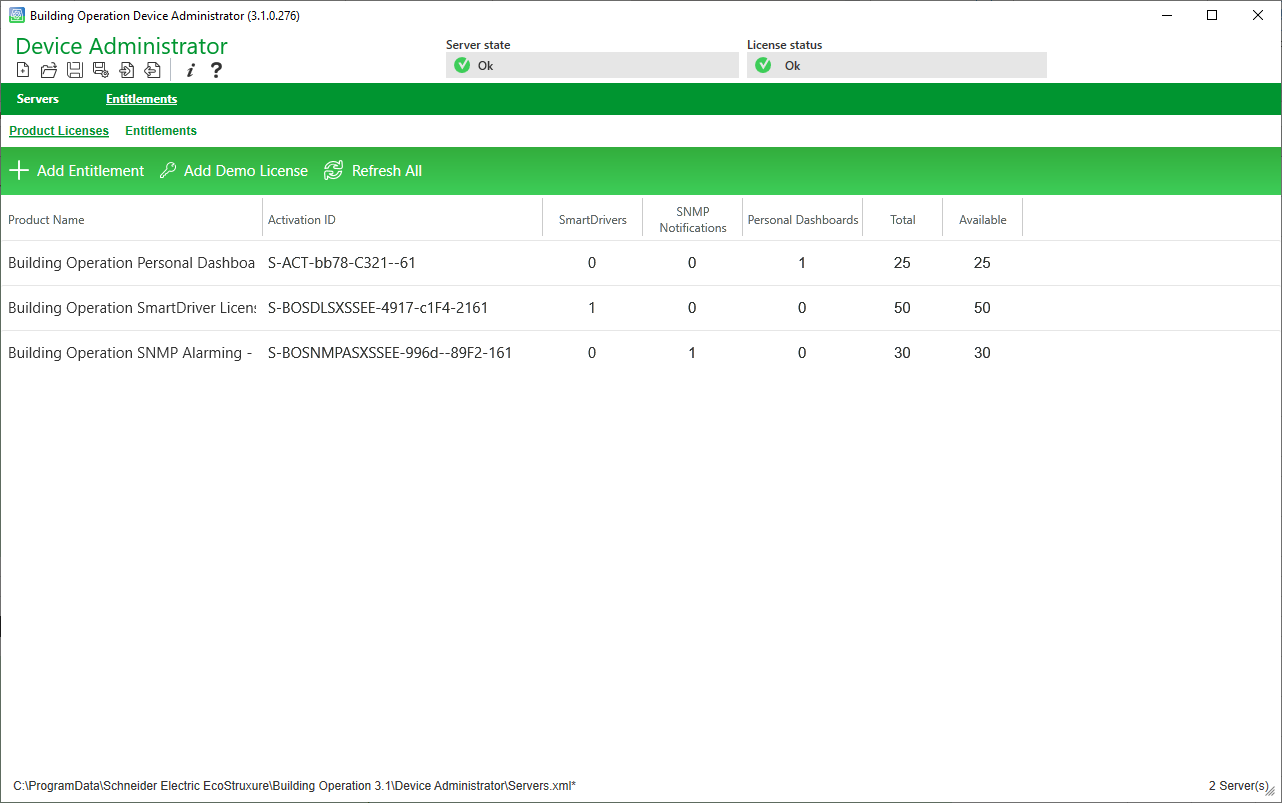Click Available value 25 in Personal Dashboard row
The width and height of the screenshot is (1282, 803).
point(982,263)
